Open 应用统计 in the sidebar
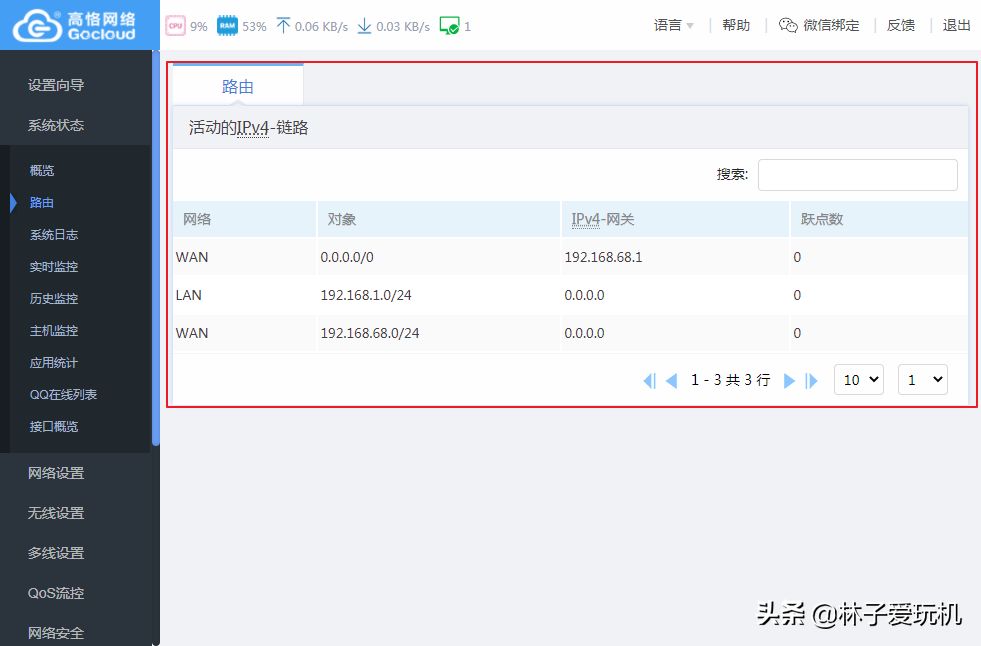This screenshot has height=646, width=981. pos(54,363)
